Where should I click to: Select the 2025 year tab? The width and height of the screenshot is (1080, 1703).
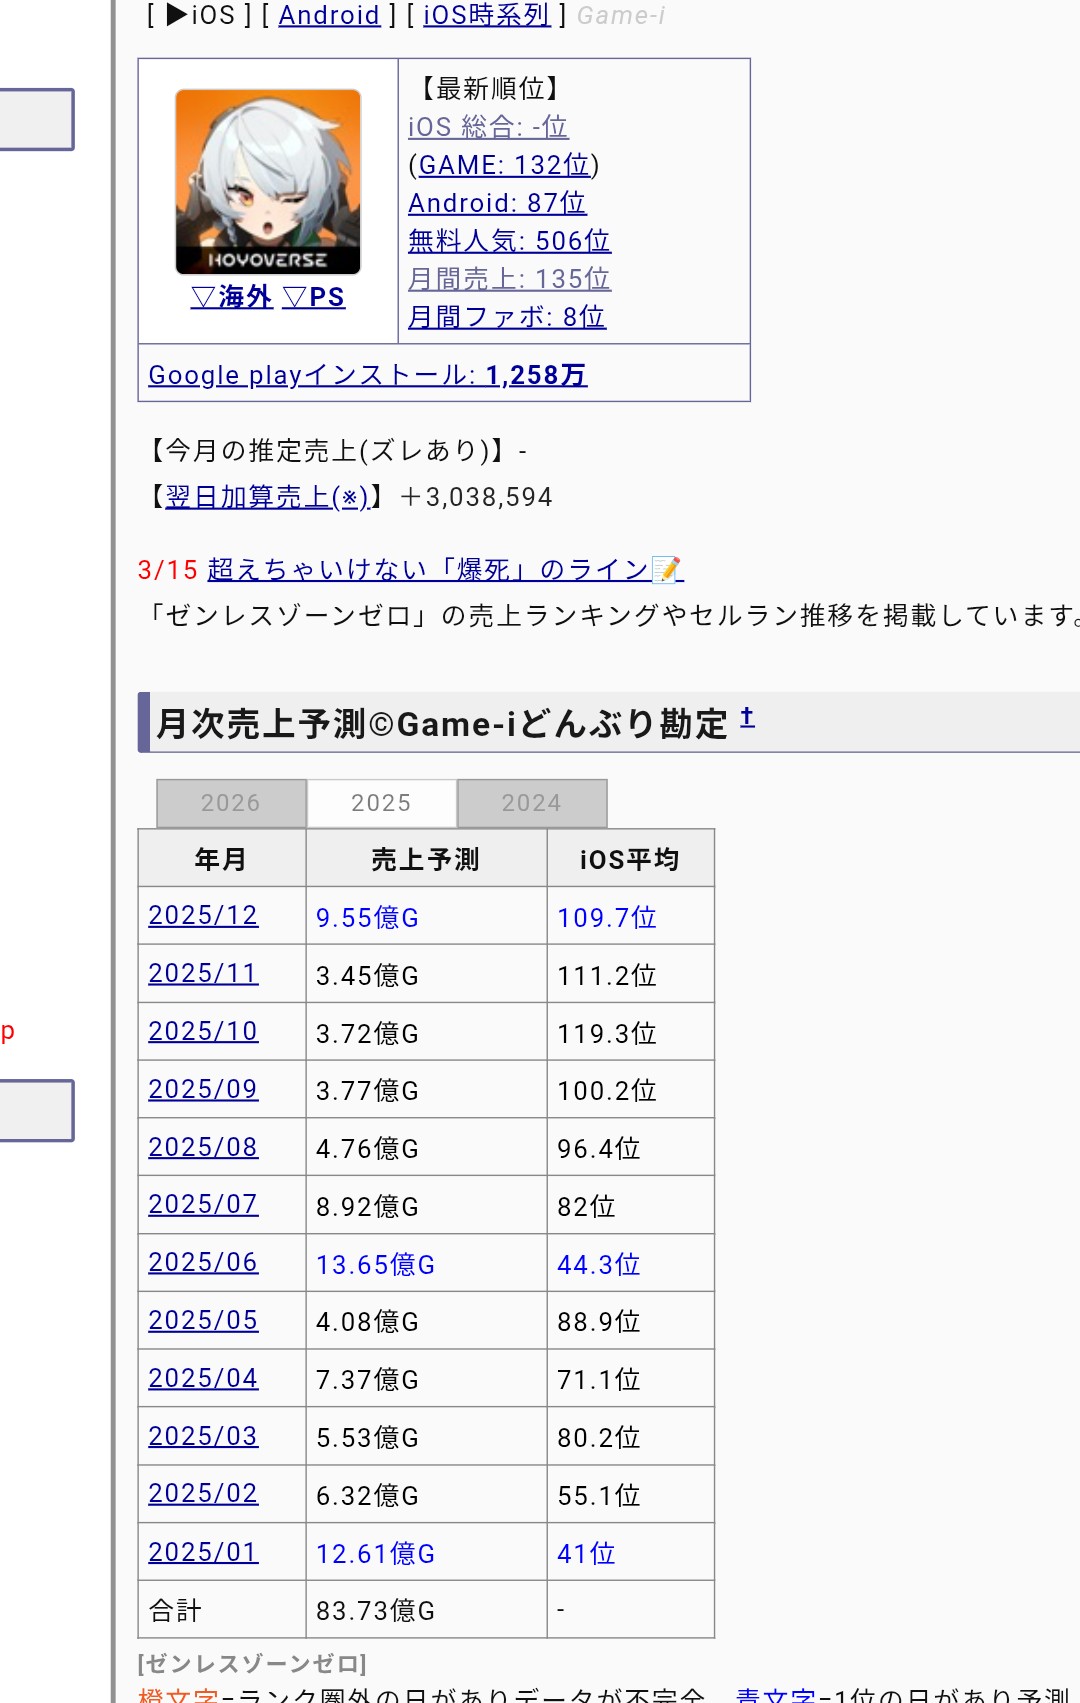[381, 803]
